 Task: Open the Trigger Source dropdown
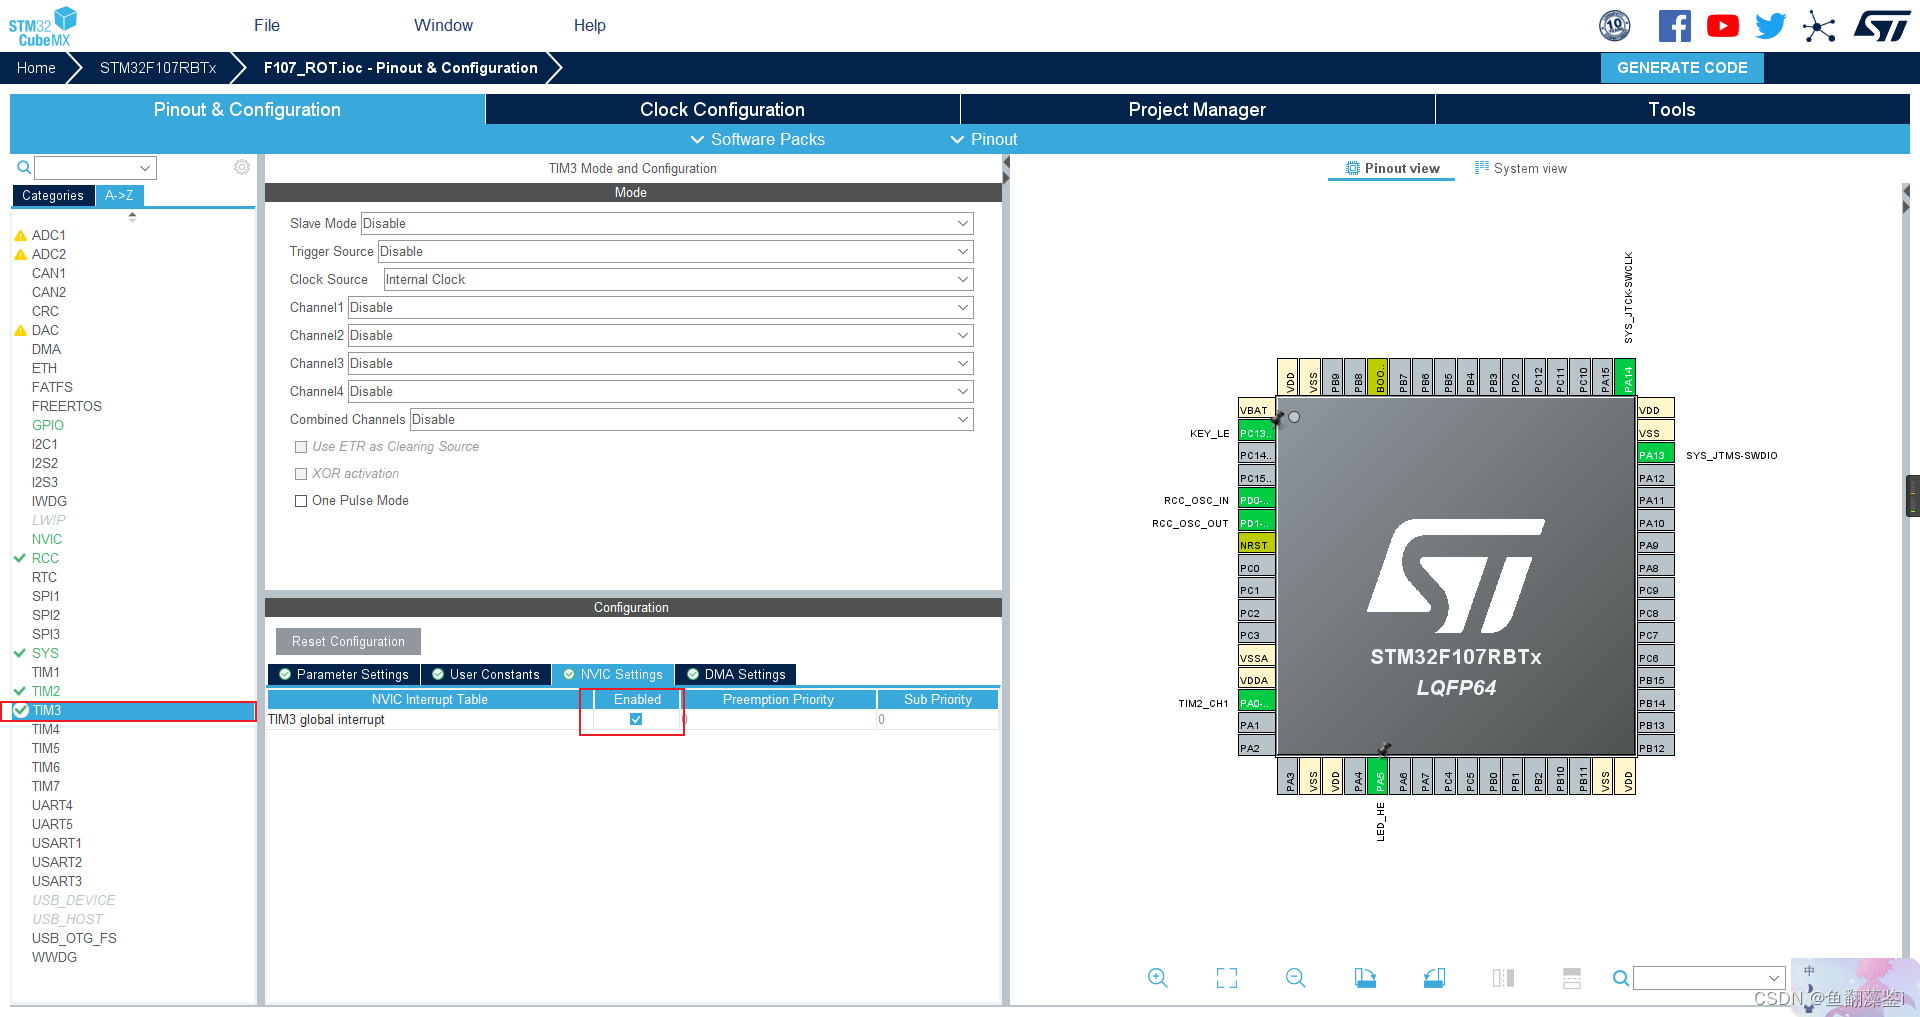coord(675,251)
